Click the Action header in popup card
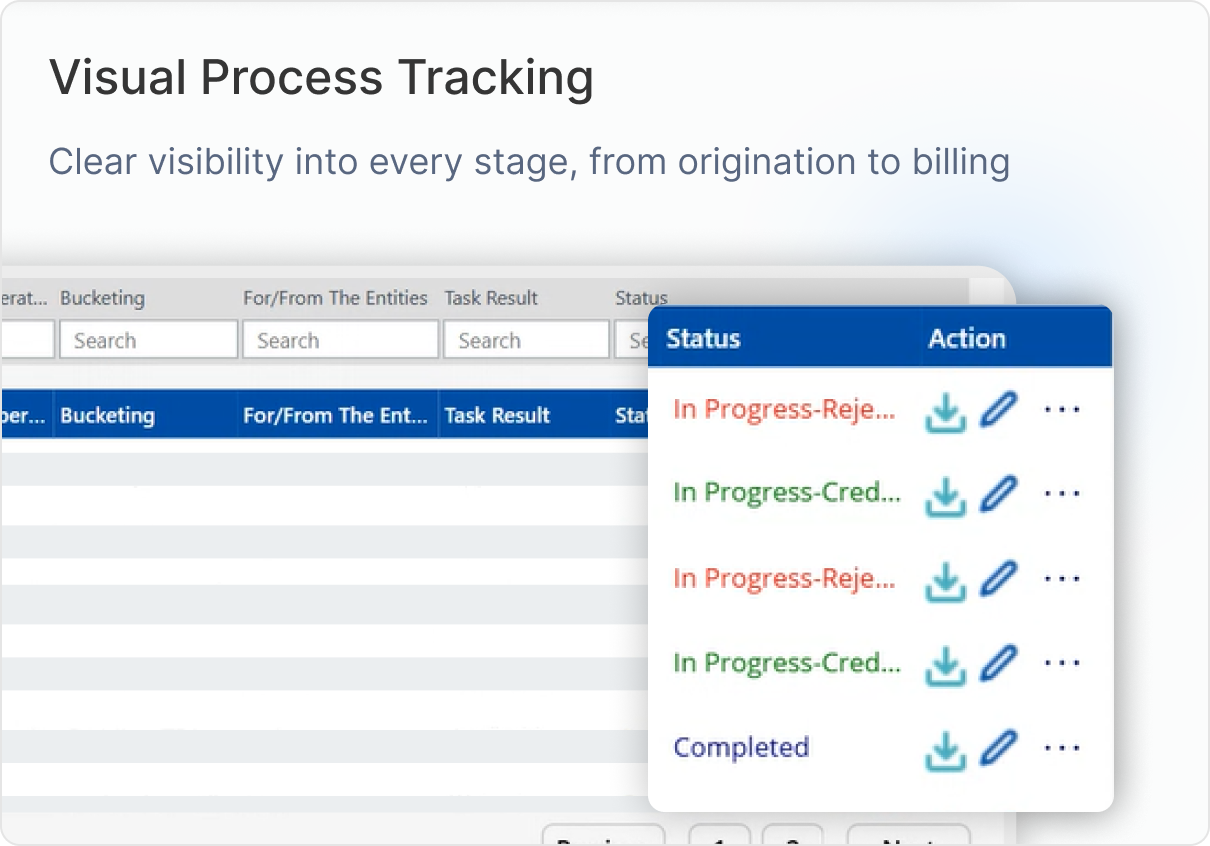This screenshot has width=1210, height=846. click(x=966, y=338)
